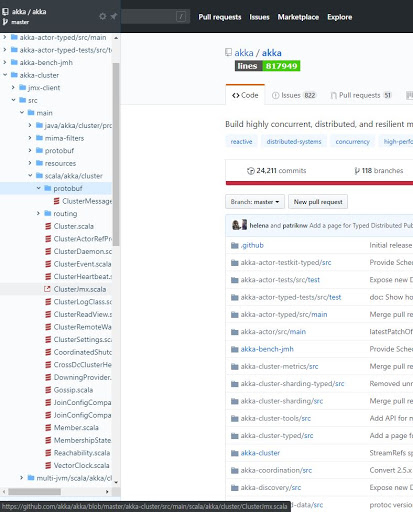Expand the mima-filters tree folder
Screen dimensions: 413x512
30,137
